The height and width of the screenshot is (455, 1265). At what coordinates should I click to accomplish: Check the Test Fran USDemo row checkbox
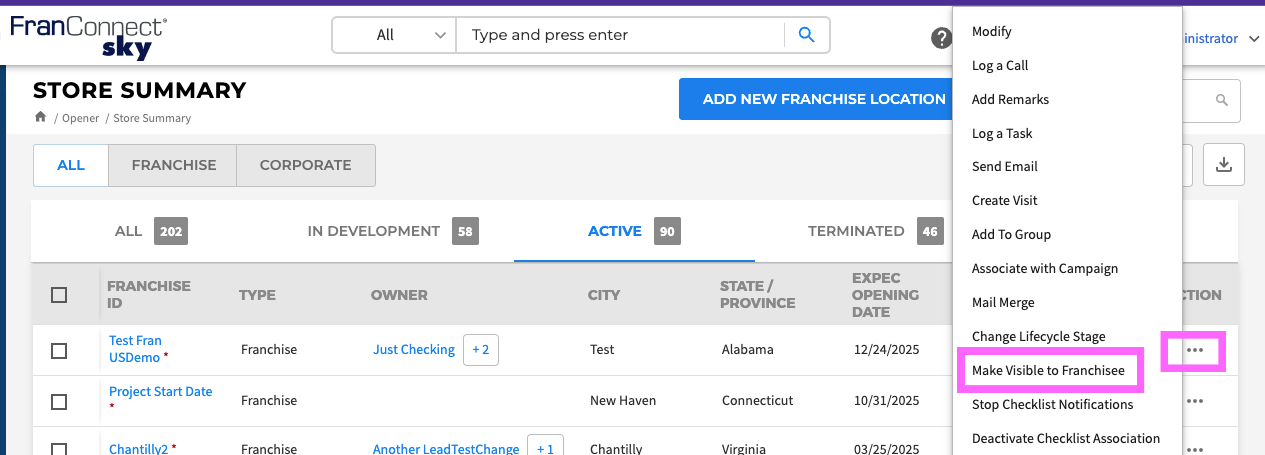[59, 351]
